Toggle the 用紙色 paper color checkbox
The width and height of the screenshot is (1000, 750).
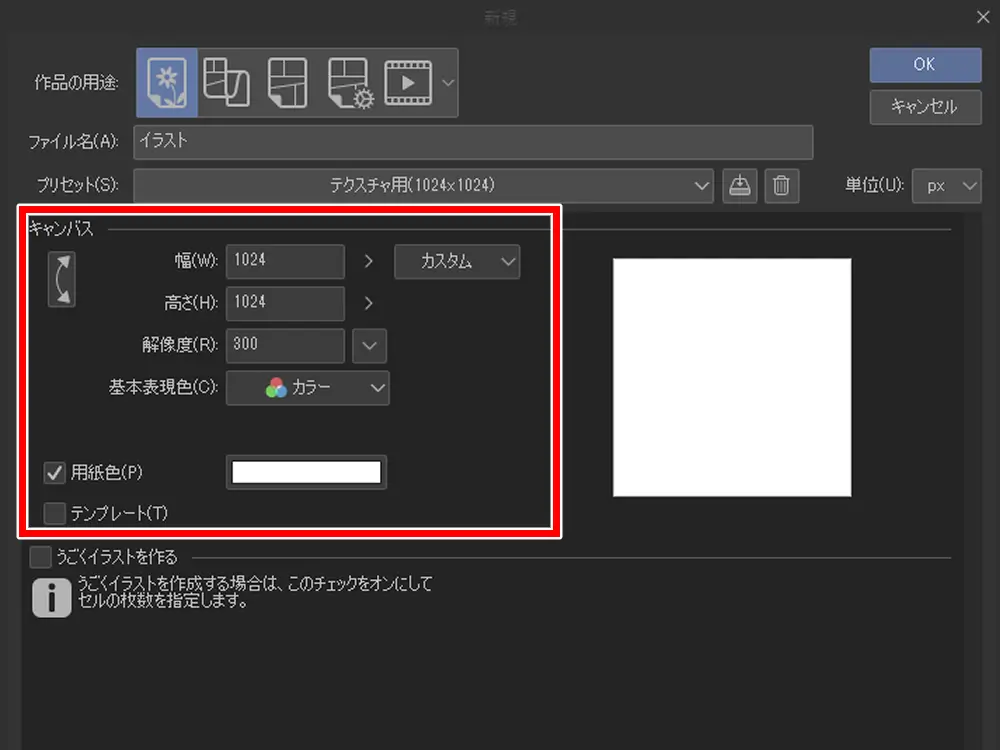coord(55,472)
